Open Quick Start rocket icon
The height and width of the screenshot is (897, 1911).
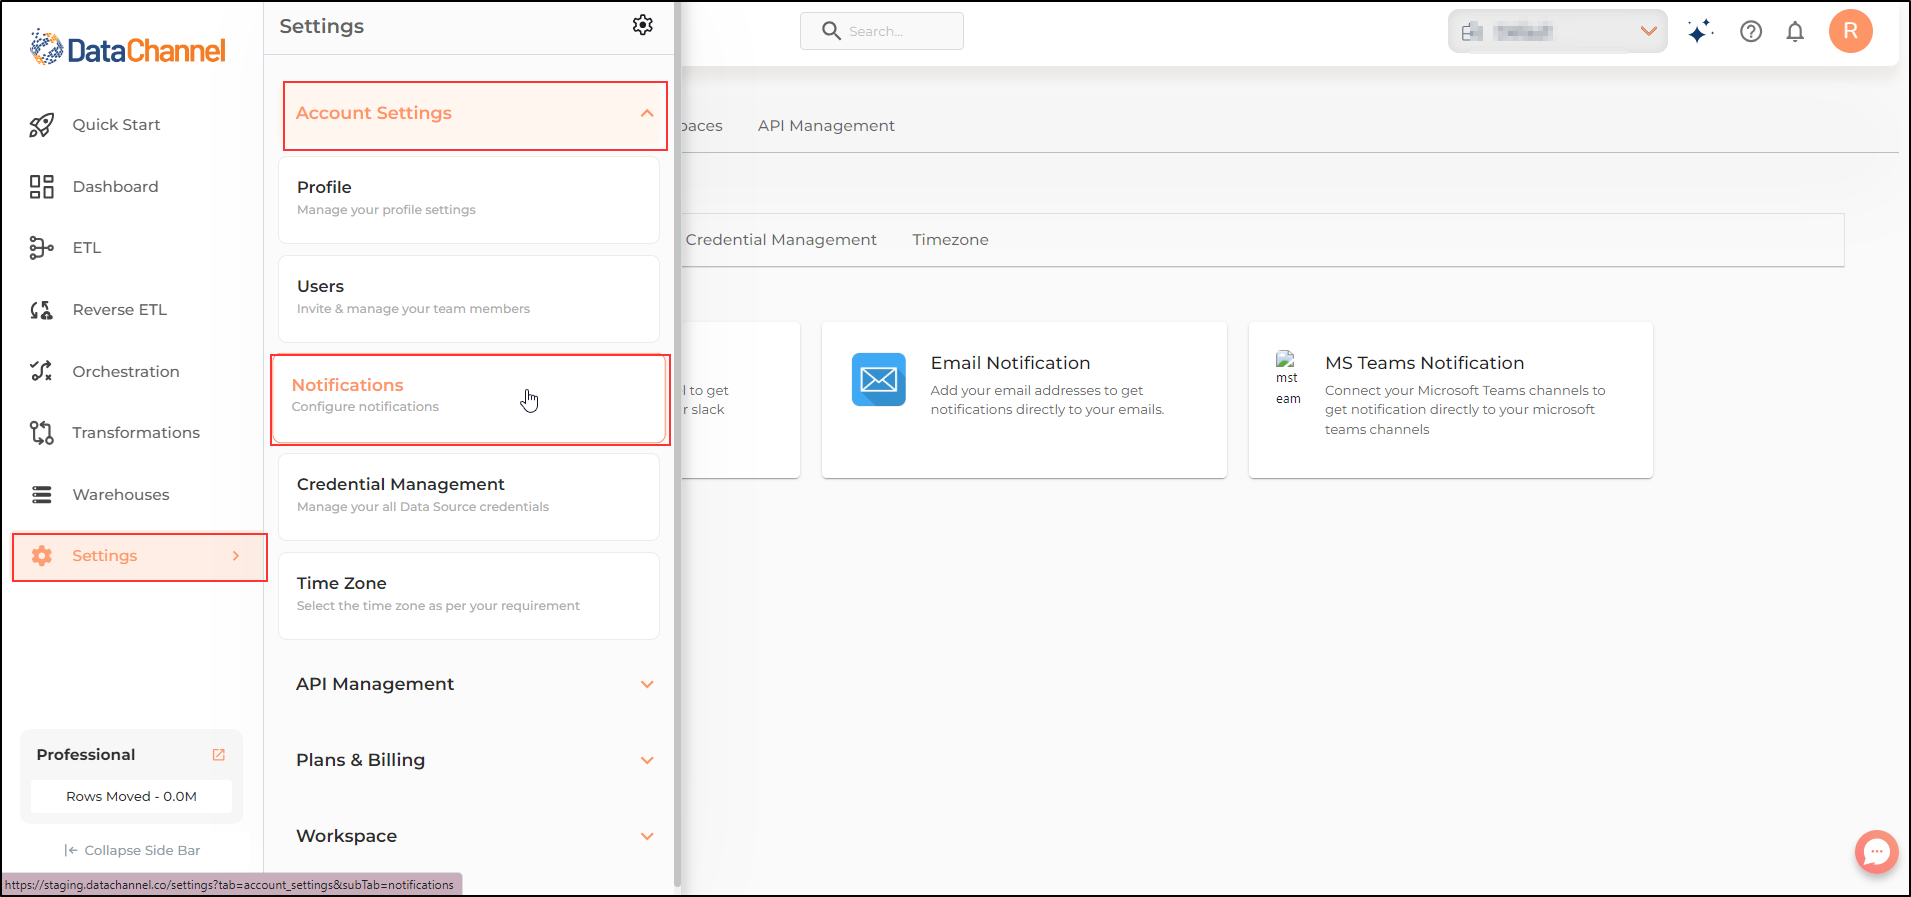[x=41, y=125]
